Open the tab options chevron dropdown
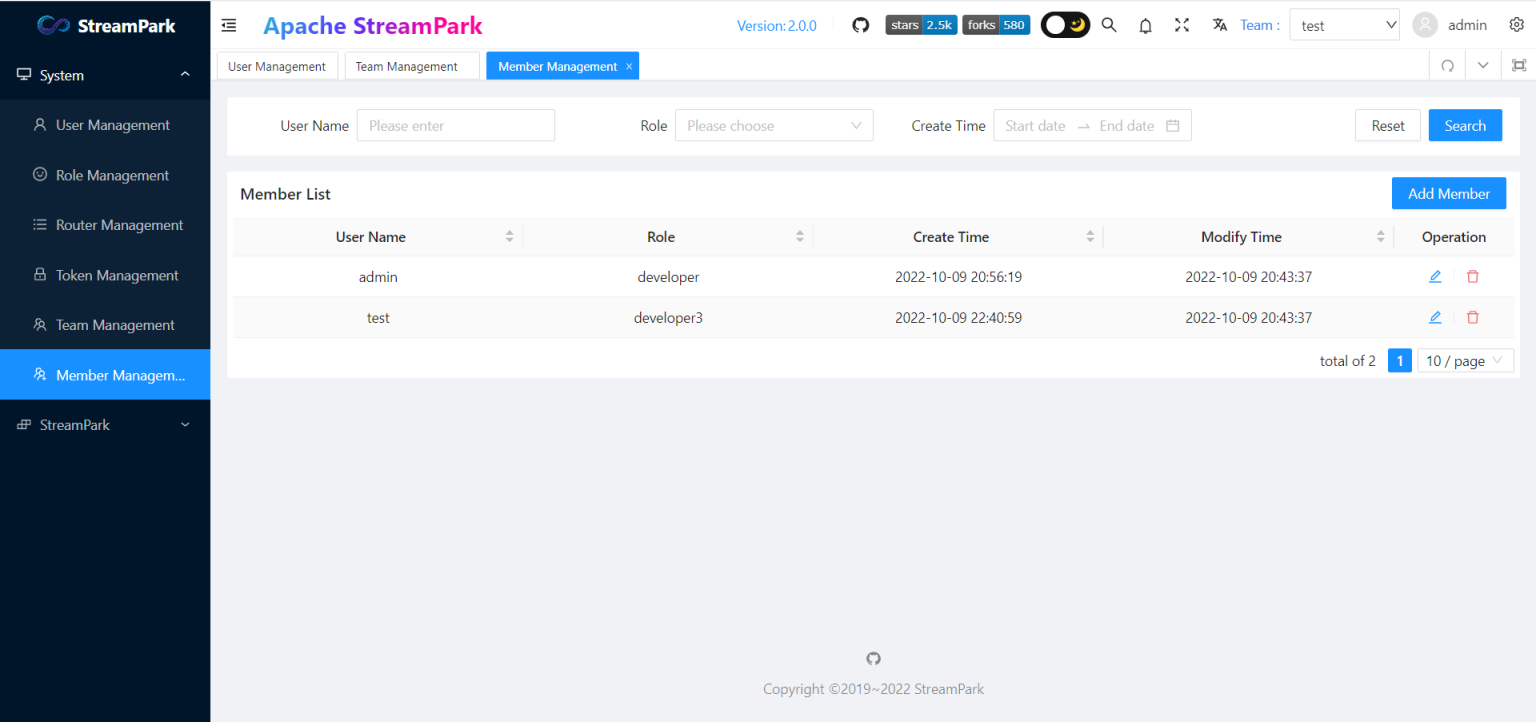 pyautogui.click(x=1483, y=66)
